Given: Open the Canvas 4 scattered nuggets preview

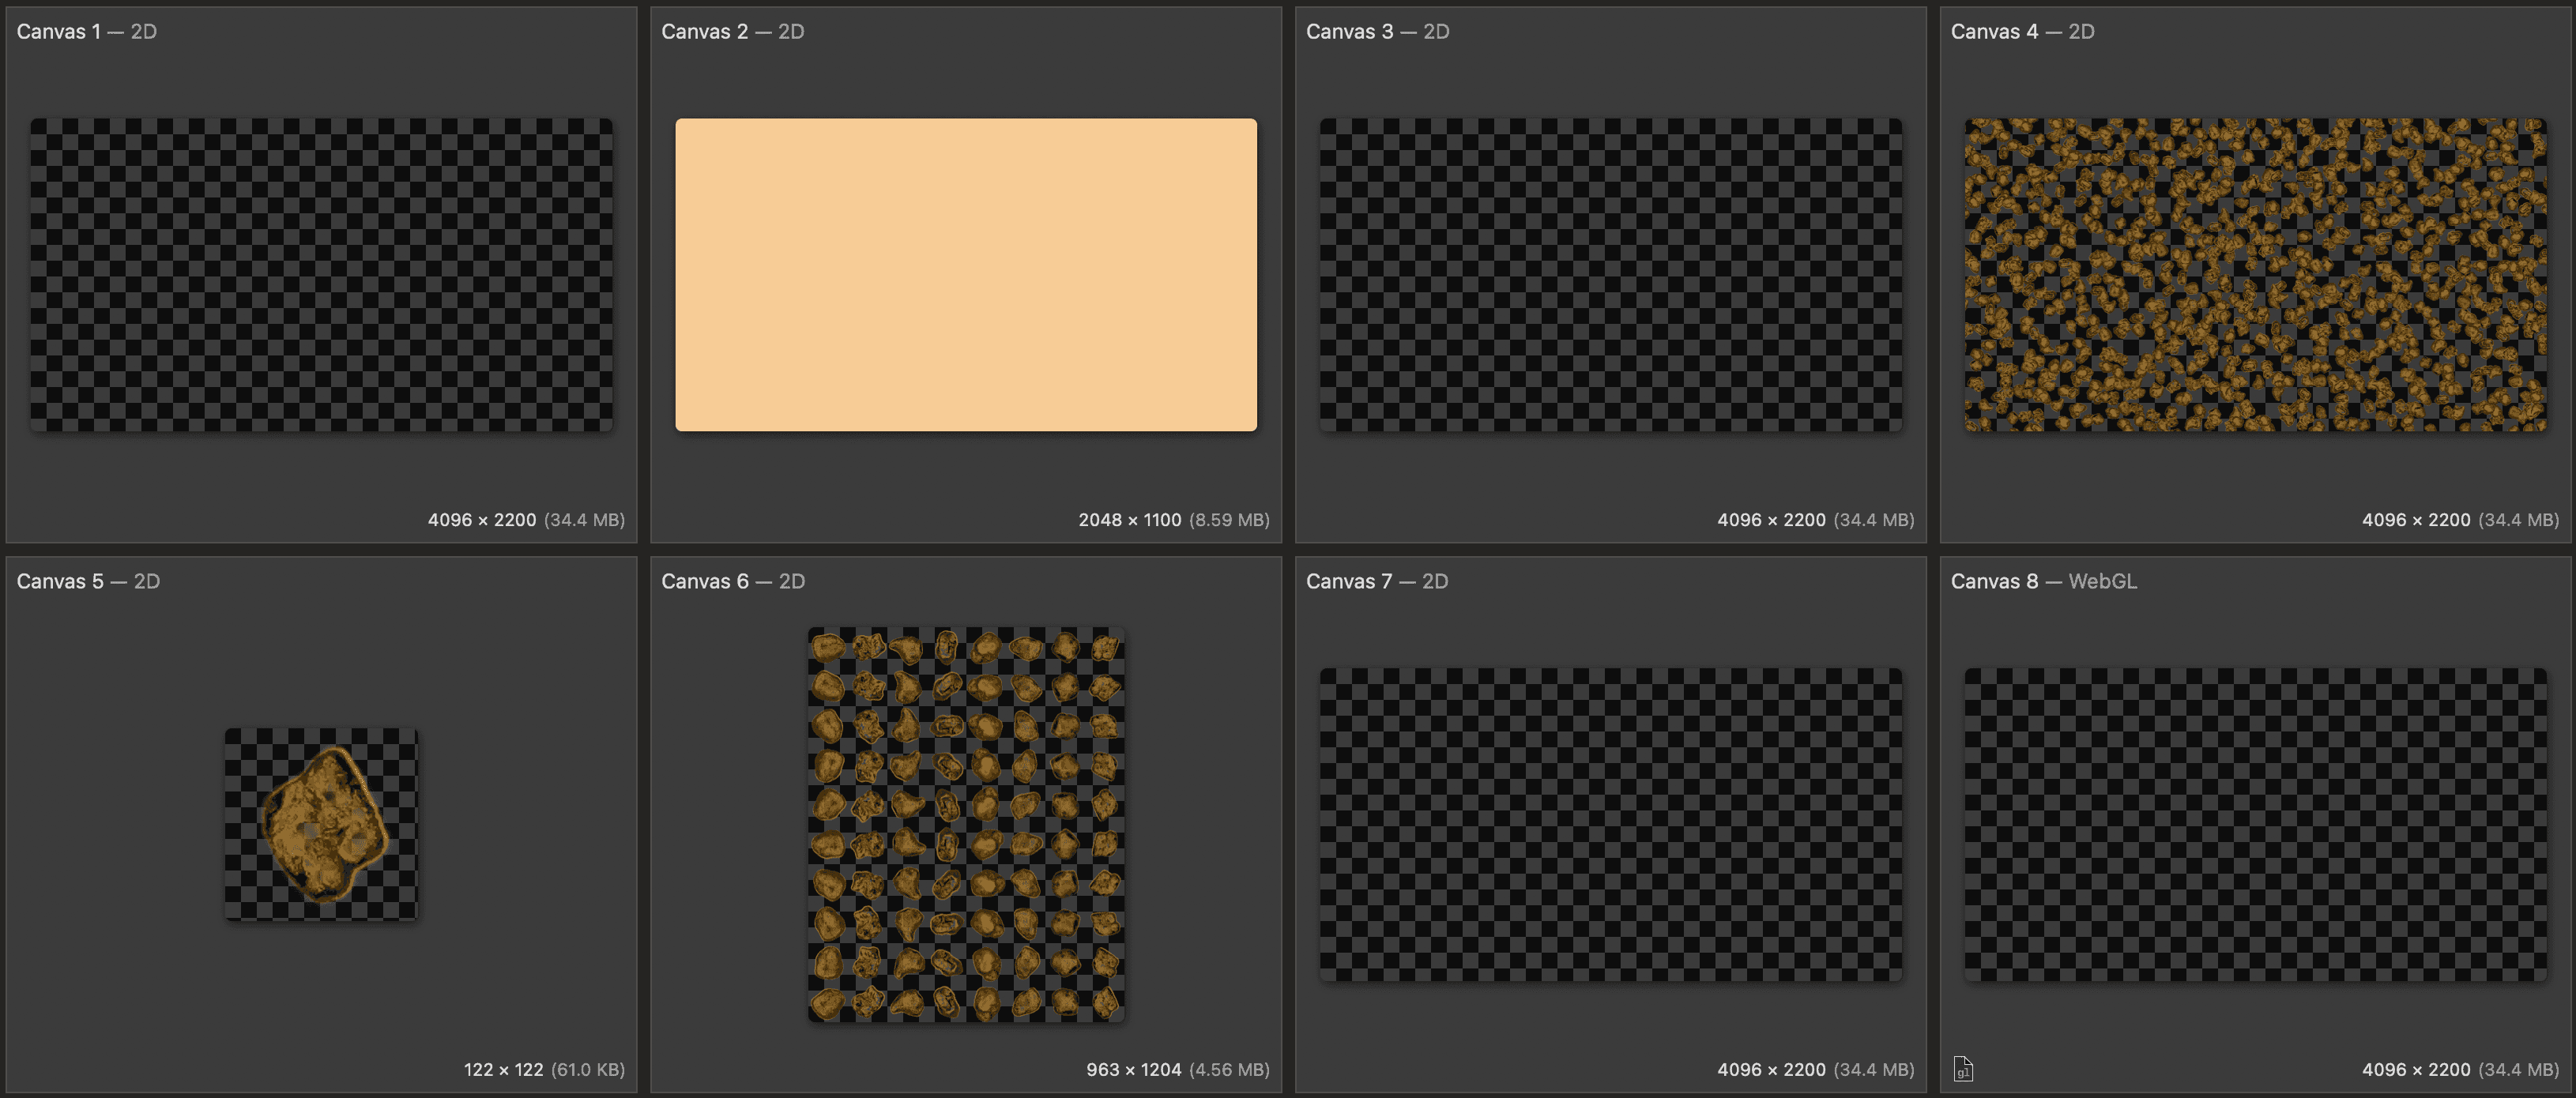Looking at the screenshot, I should point(2255,275).
